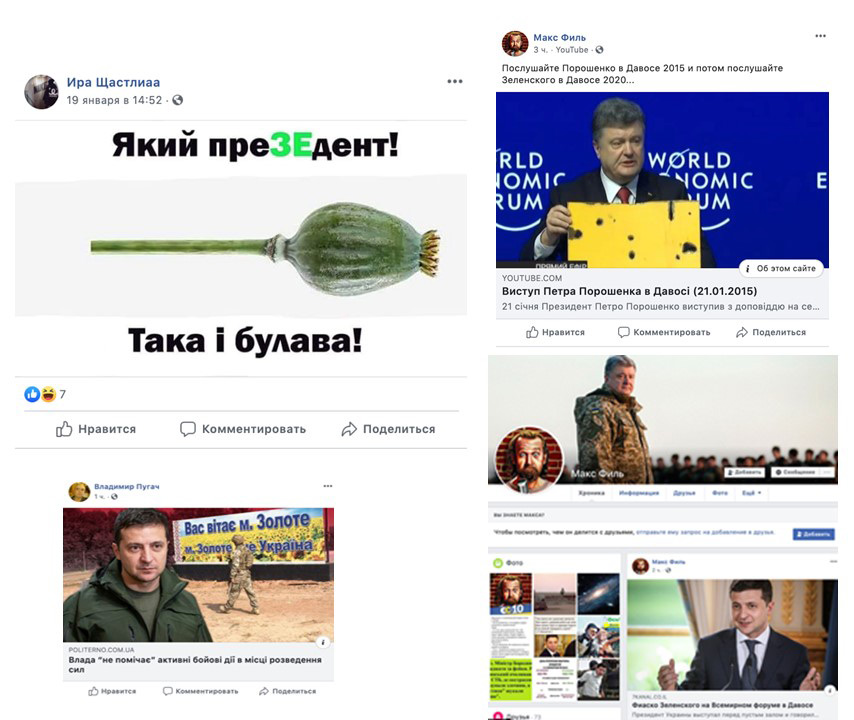Share the poppy meme post via Поделиться

(x=388, y=429)
